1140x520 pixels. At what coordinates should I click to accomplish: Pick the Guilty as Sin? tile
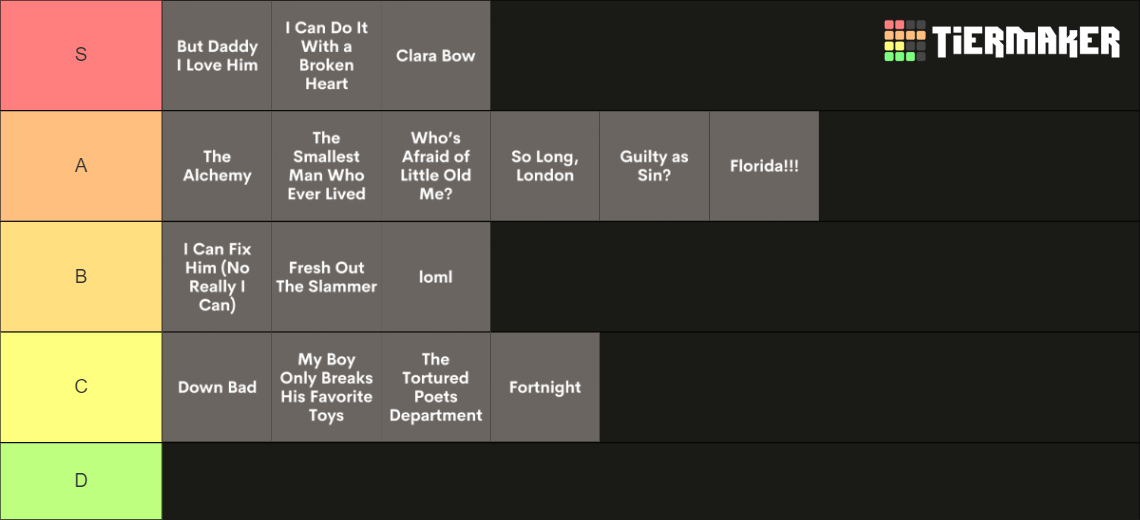click(654, 166)
